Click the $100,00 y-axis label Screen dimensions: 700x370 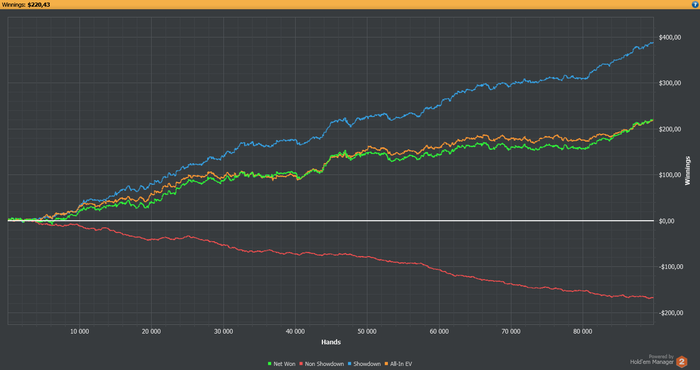coord(670,175)
